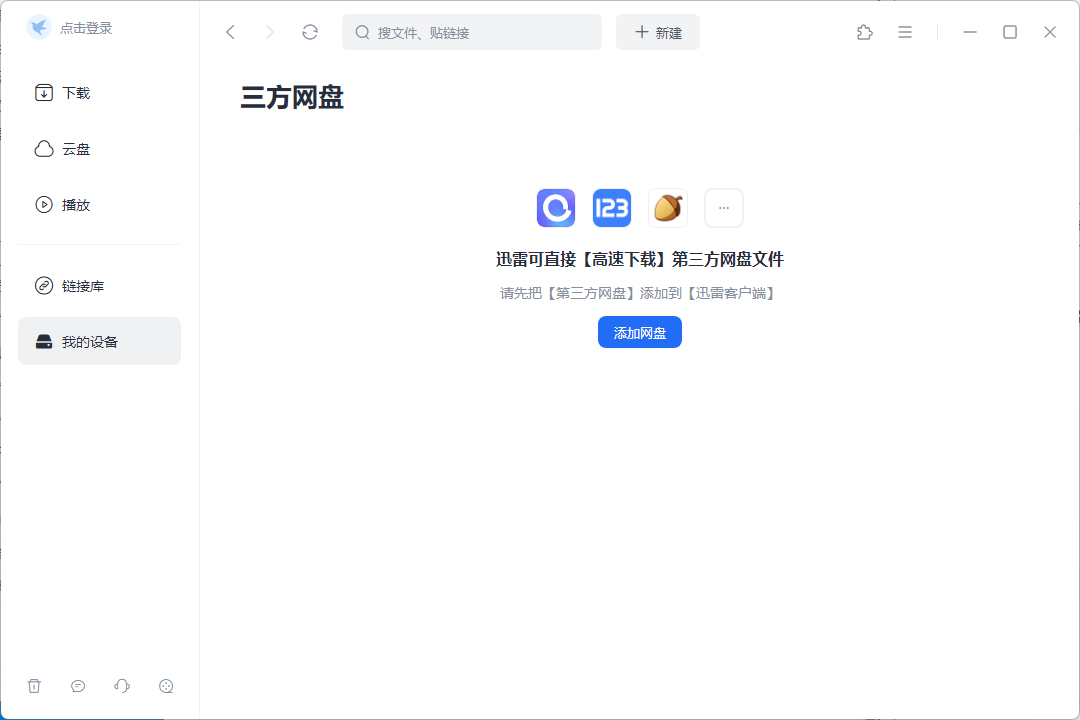
Task: Click the Xunlei bird avatar logo
Action: pos(39,28)
